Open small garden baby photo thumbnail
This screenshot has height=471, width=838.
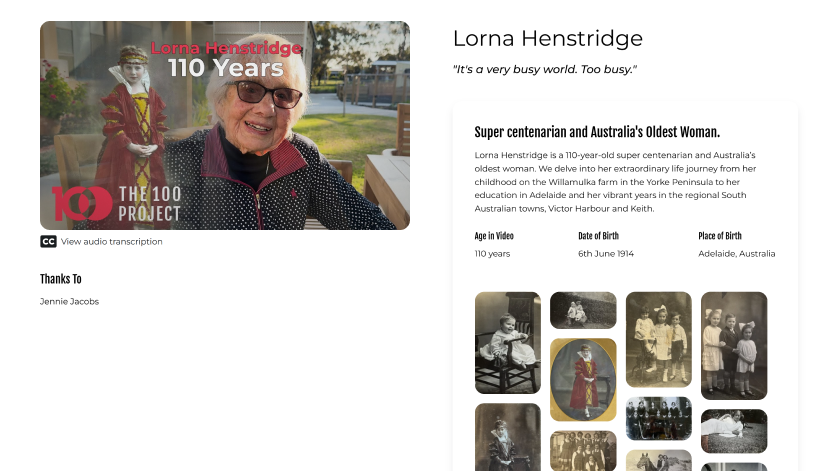click(583, 310)
